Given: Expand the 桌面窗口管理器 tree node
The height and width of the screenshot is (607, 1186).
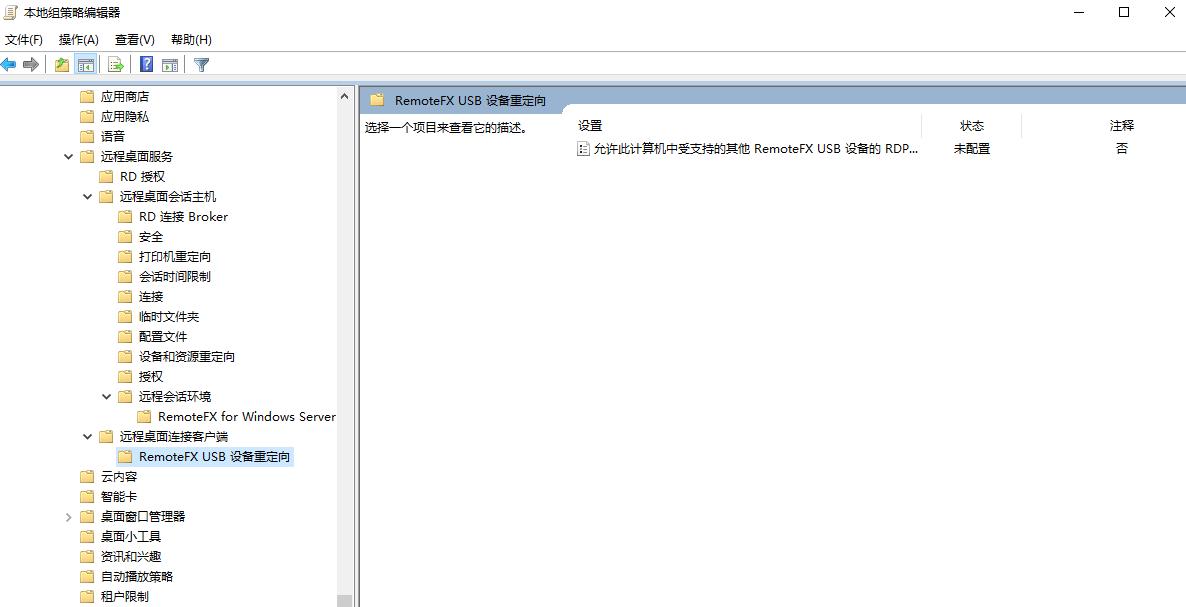Looking at the screenshot, I should click(68, 517).
